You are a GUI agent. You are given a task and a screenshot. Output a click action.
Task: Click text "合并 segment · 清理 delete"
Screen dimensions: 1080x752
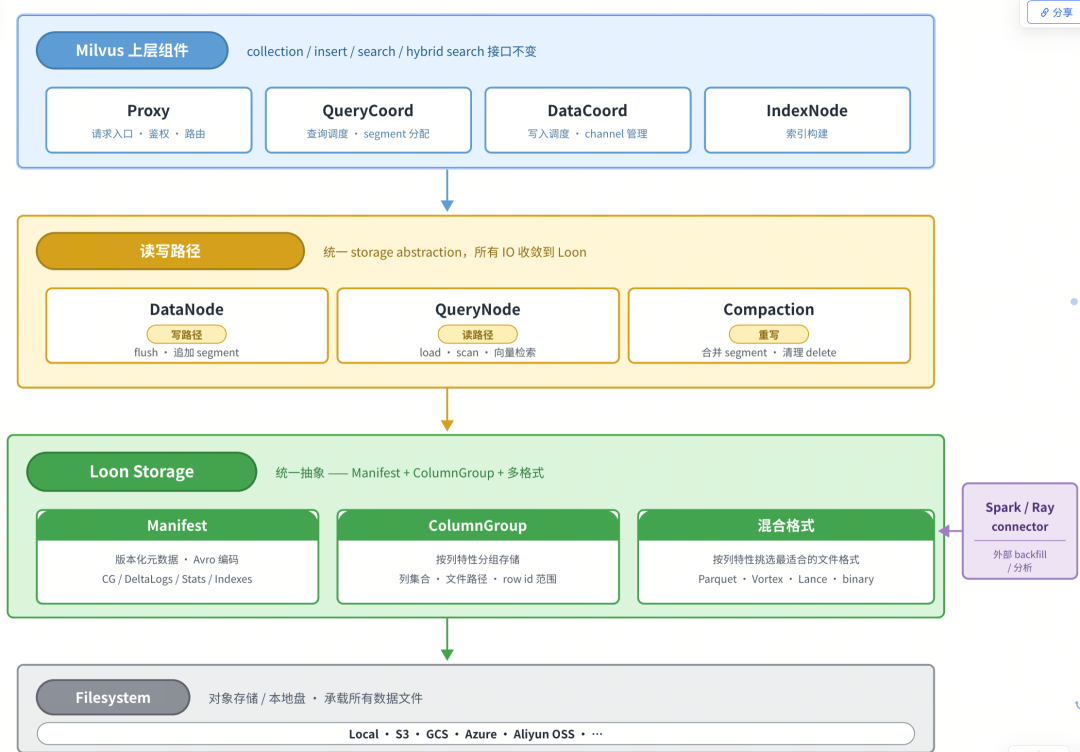click(x=769, y=353)
